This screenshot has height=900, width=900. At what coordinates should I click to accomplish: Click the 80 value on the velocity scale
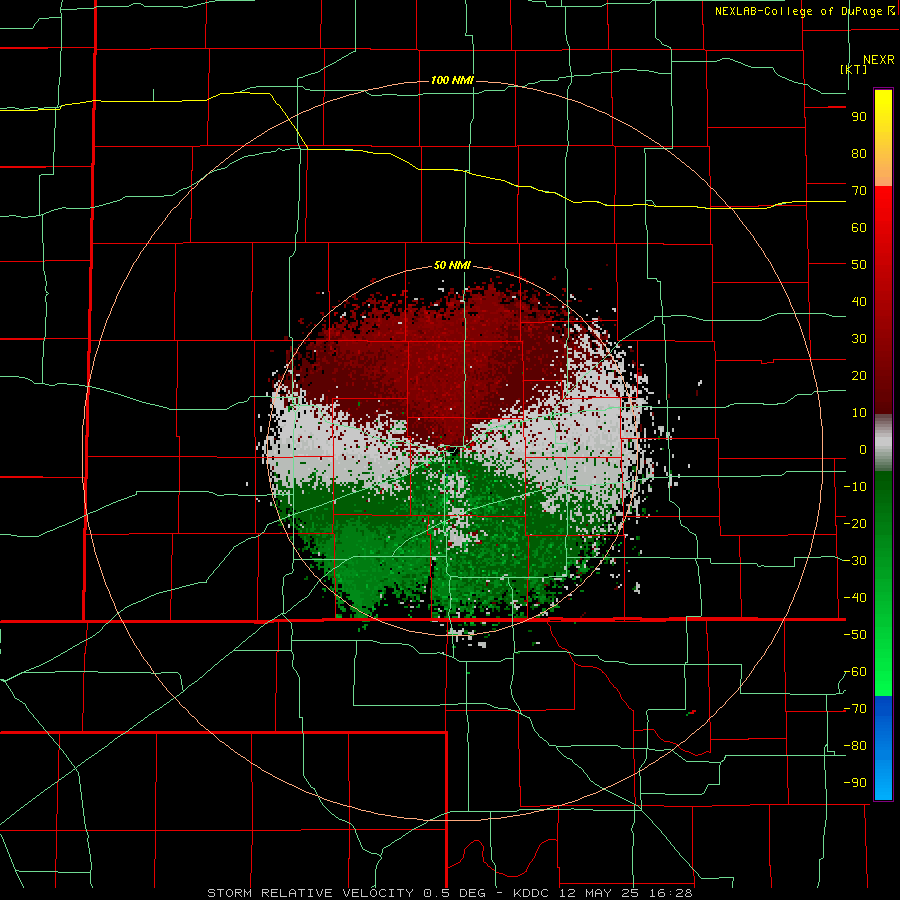[x=859, y=154]
